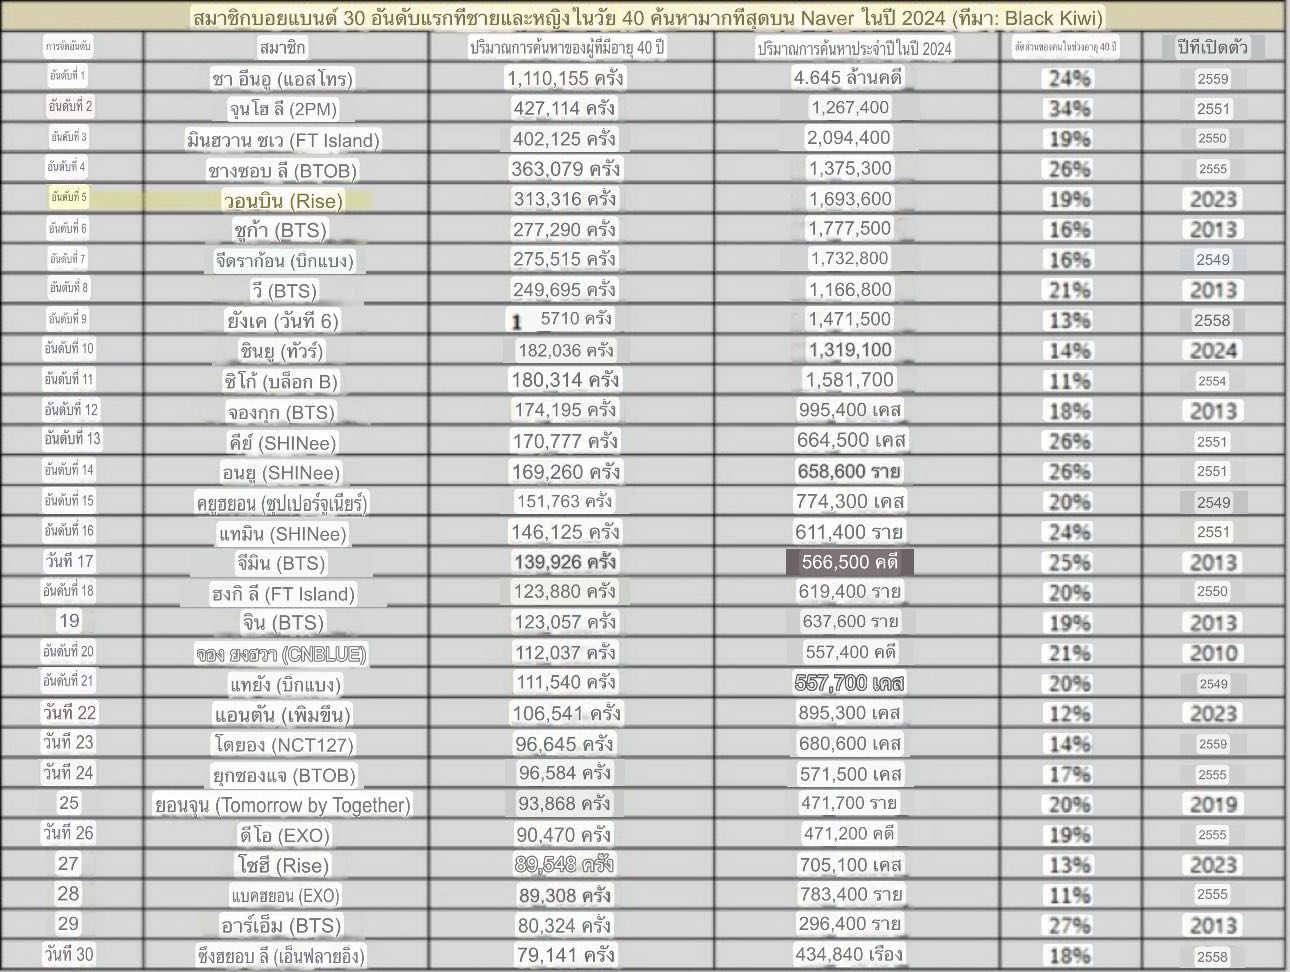Viewport: 1290px width, 972px height.
Task: Select the cell 'คีย์ (SHINee)'
Action: [x=283, y=442]
